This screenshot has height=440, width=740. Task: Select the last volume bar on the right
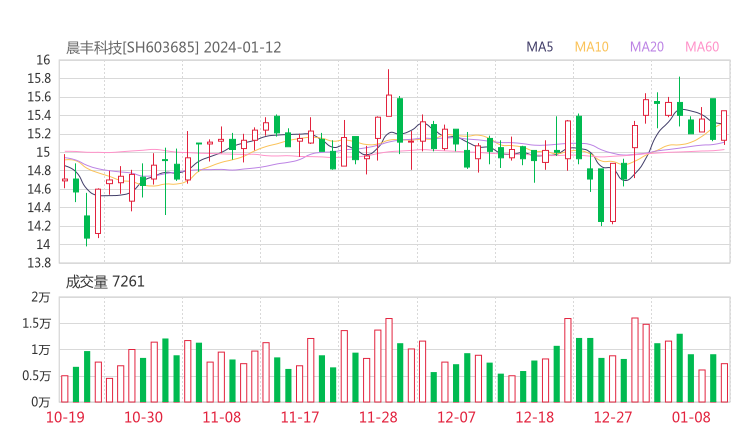point(724,383)
